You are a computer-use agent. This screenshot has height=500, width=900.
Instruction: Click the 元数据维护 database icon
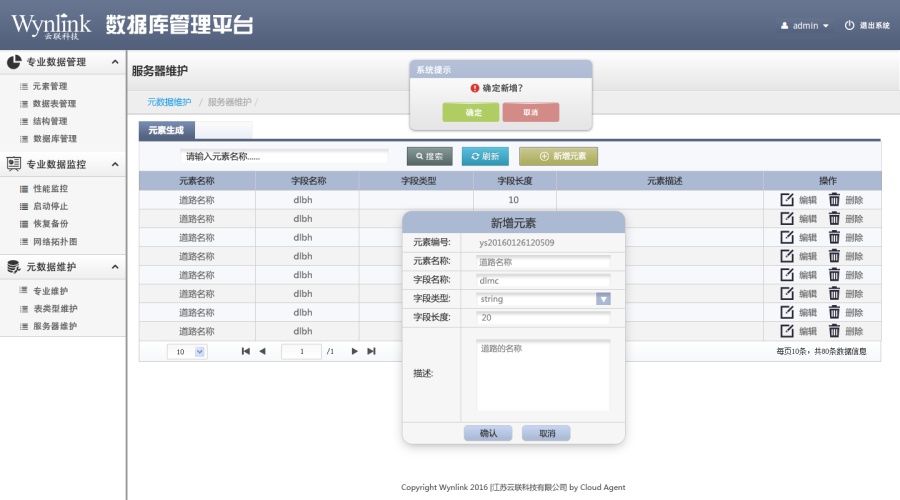[x=14, y=267]
